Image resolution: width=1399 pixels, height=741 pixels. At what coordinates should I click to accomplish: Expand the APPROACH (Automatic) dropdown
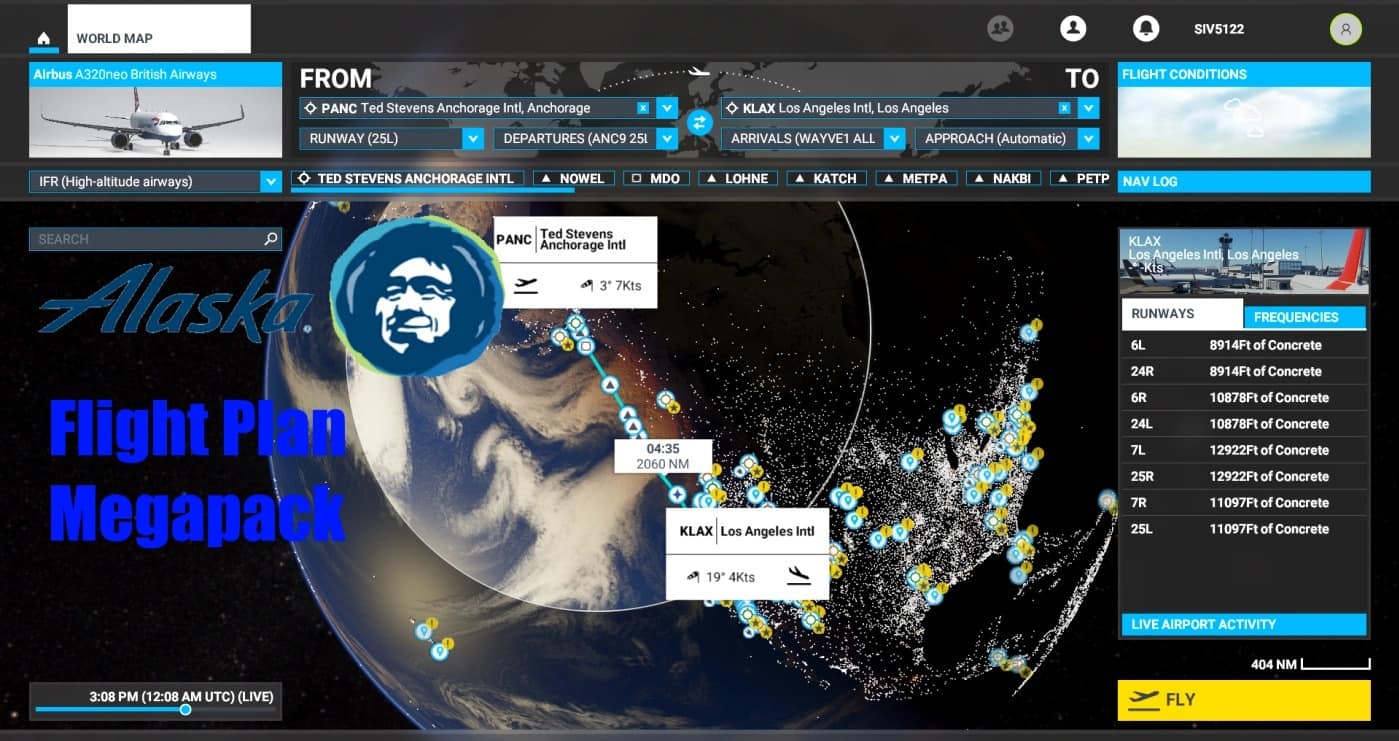(x=1088, y=139)
